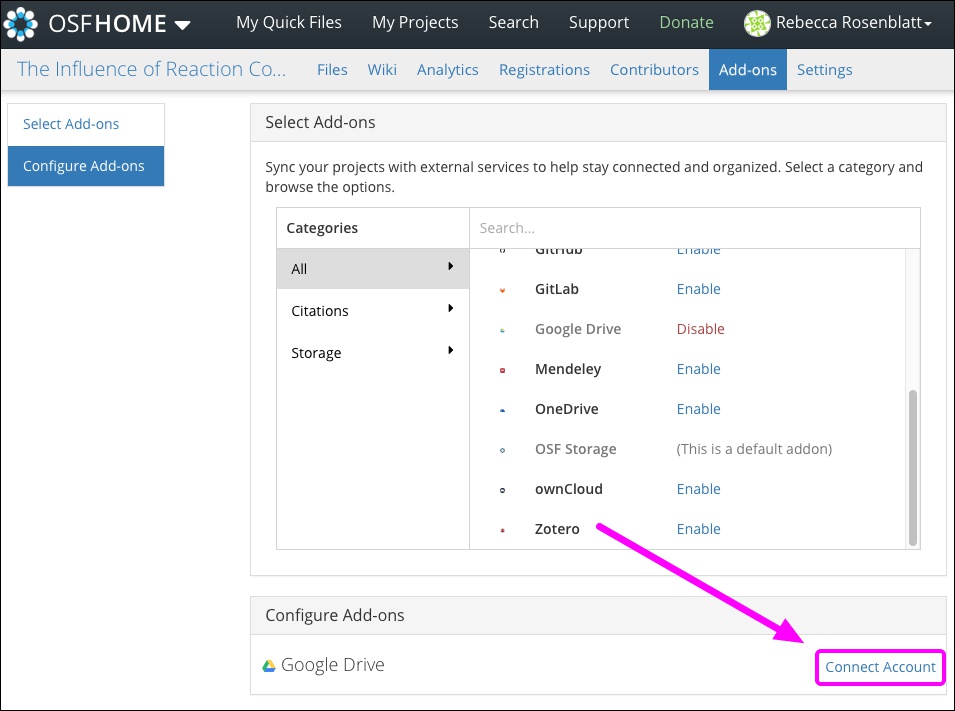Click the OSF logo icon
This screenshot has height=711, width=955.
(20, 24)
